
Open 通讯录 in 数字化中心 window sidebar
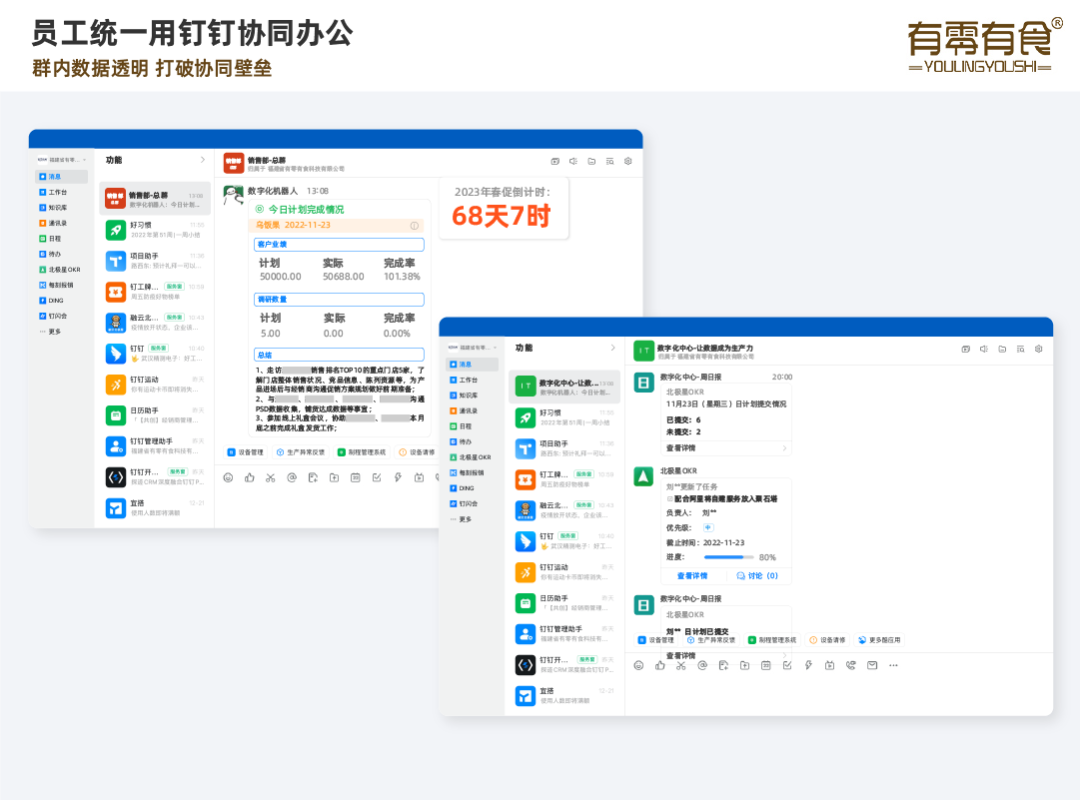pyautogui.click(x=464, y=411)
